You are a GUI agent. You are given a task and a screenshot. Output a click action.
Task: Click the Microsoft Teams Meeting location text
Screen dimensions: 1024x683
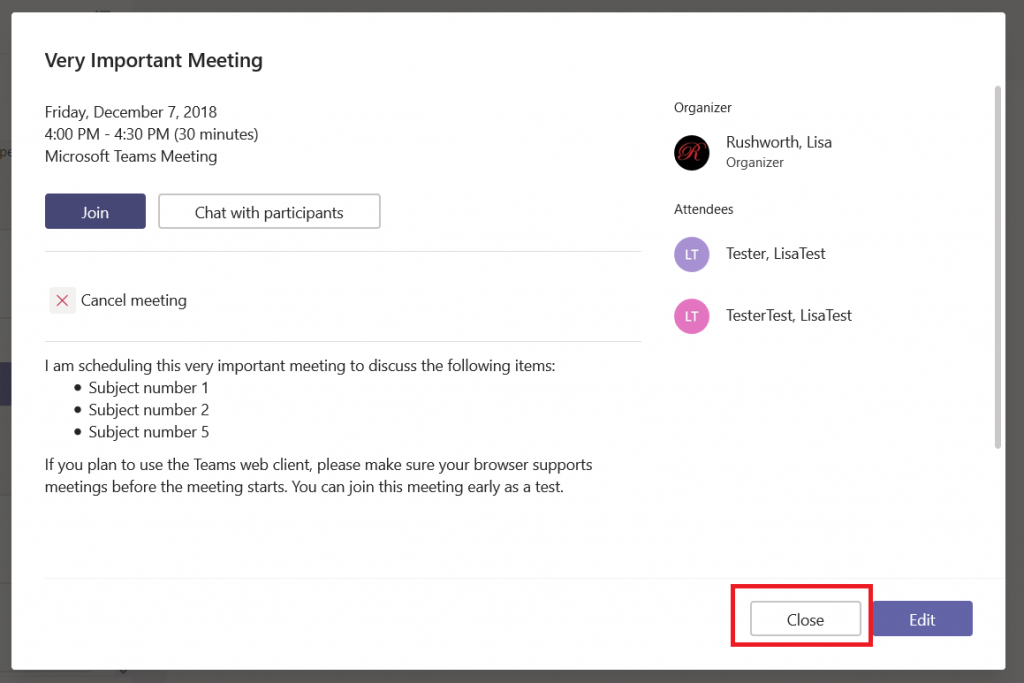point(131,157)
